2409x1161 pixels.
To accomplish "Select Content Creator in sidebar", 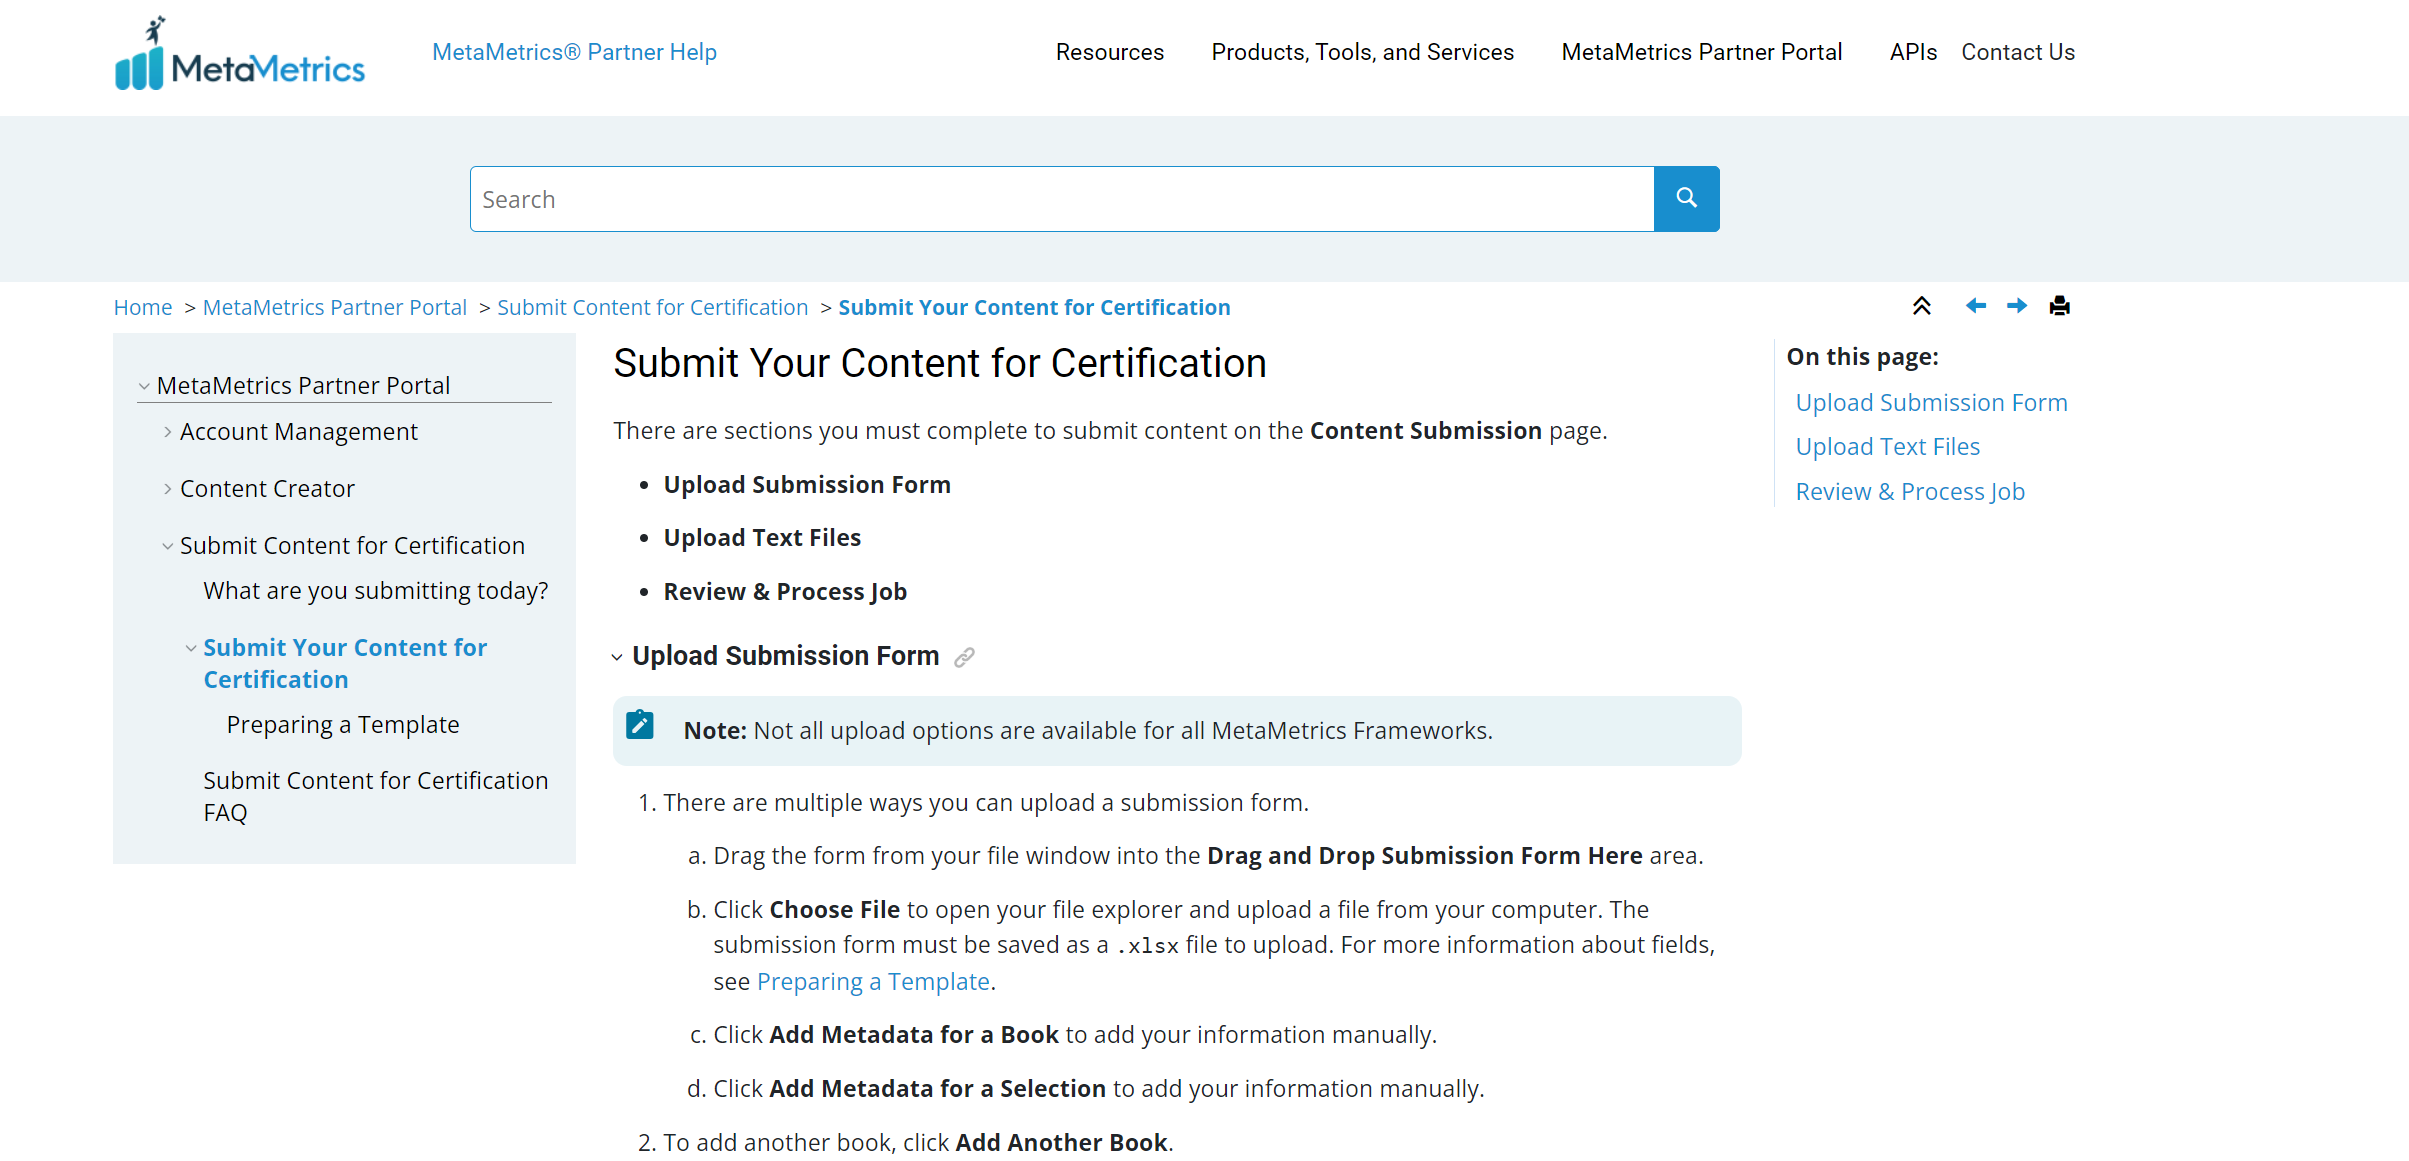I will point(267,489).
